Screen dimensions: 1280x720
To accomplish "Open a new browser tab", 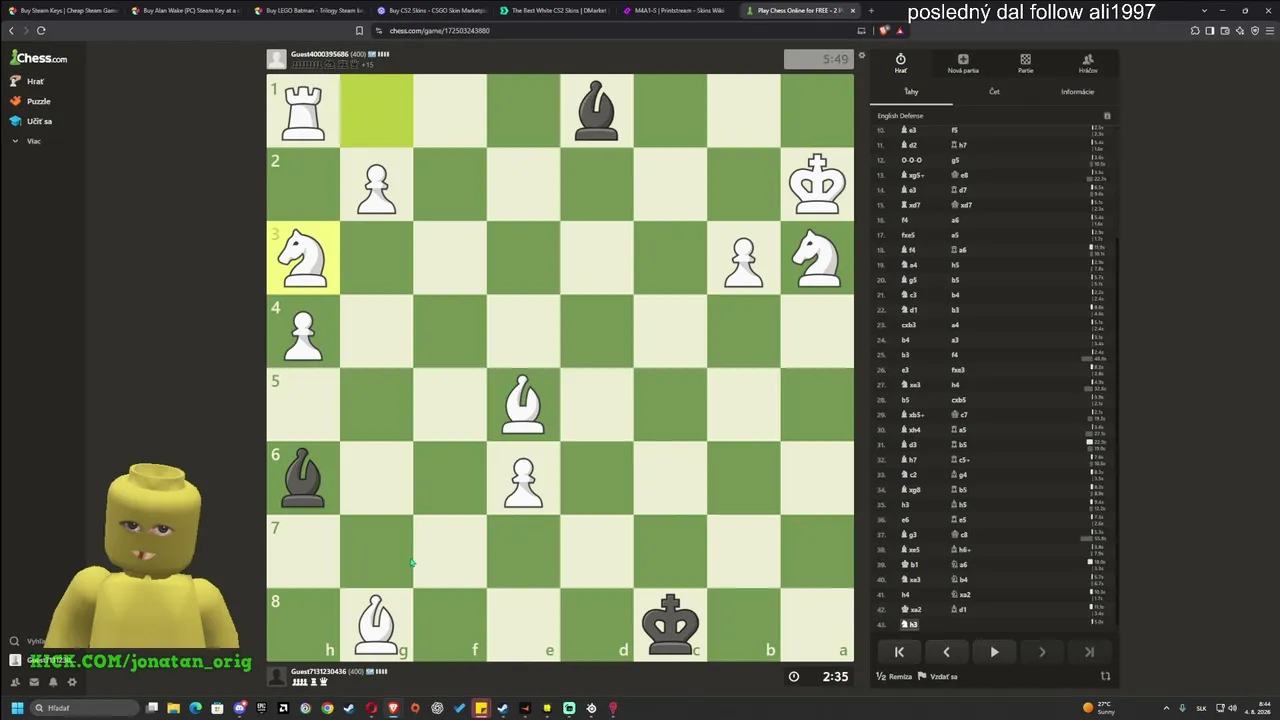I will (x=871, y=10).
